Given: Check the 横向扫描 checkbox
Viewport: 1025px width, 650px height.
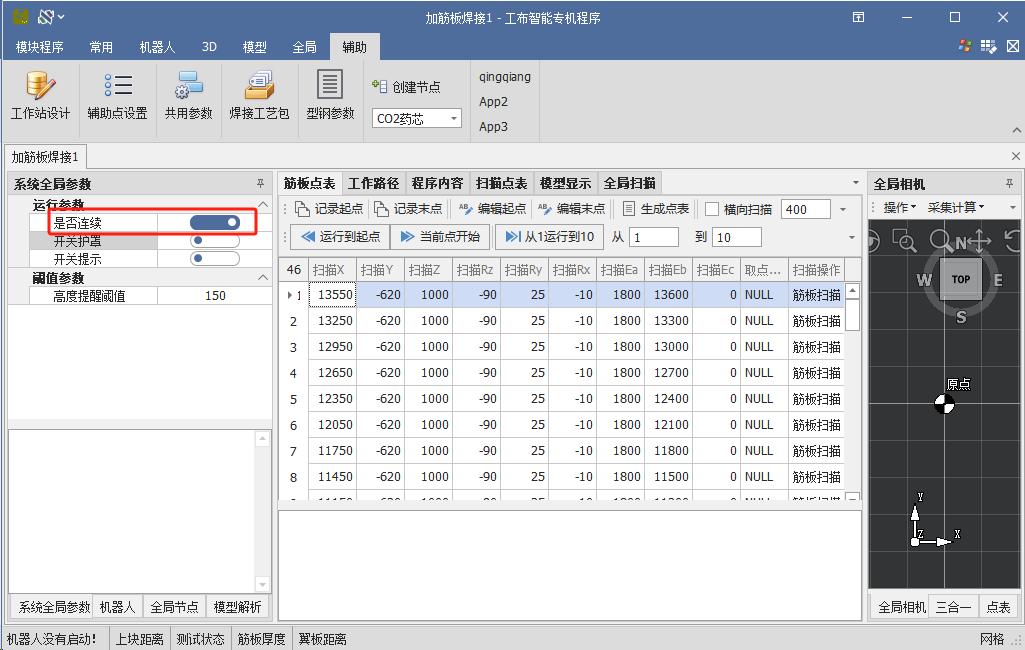Looking at the screenshot, I should coord(712,209).
